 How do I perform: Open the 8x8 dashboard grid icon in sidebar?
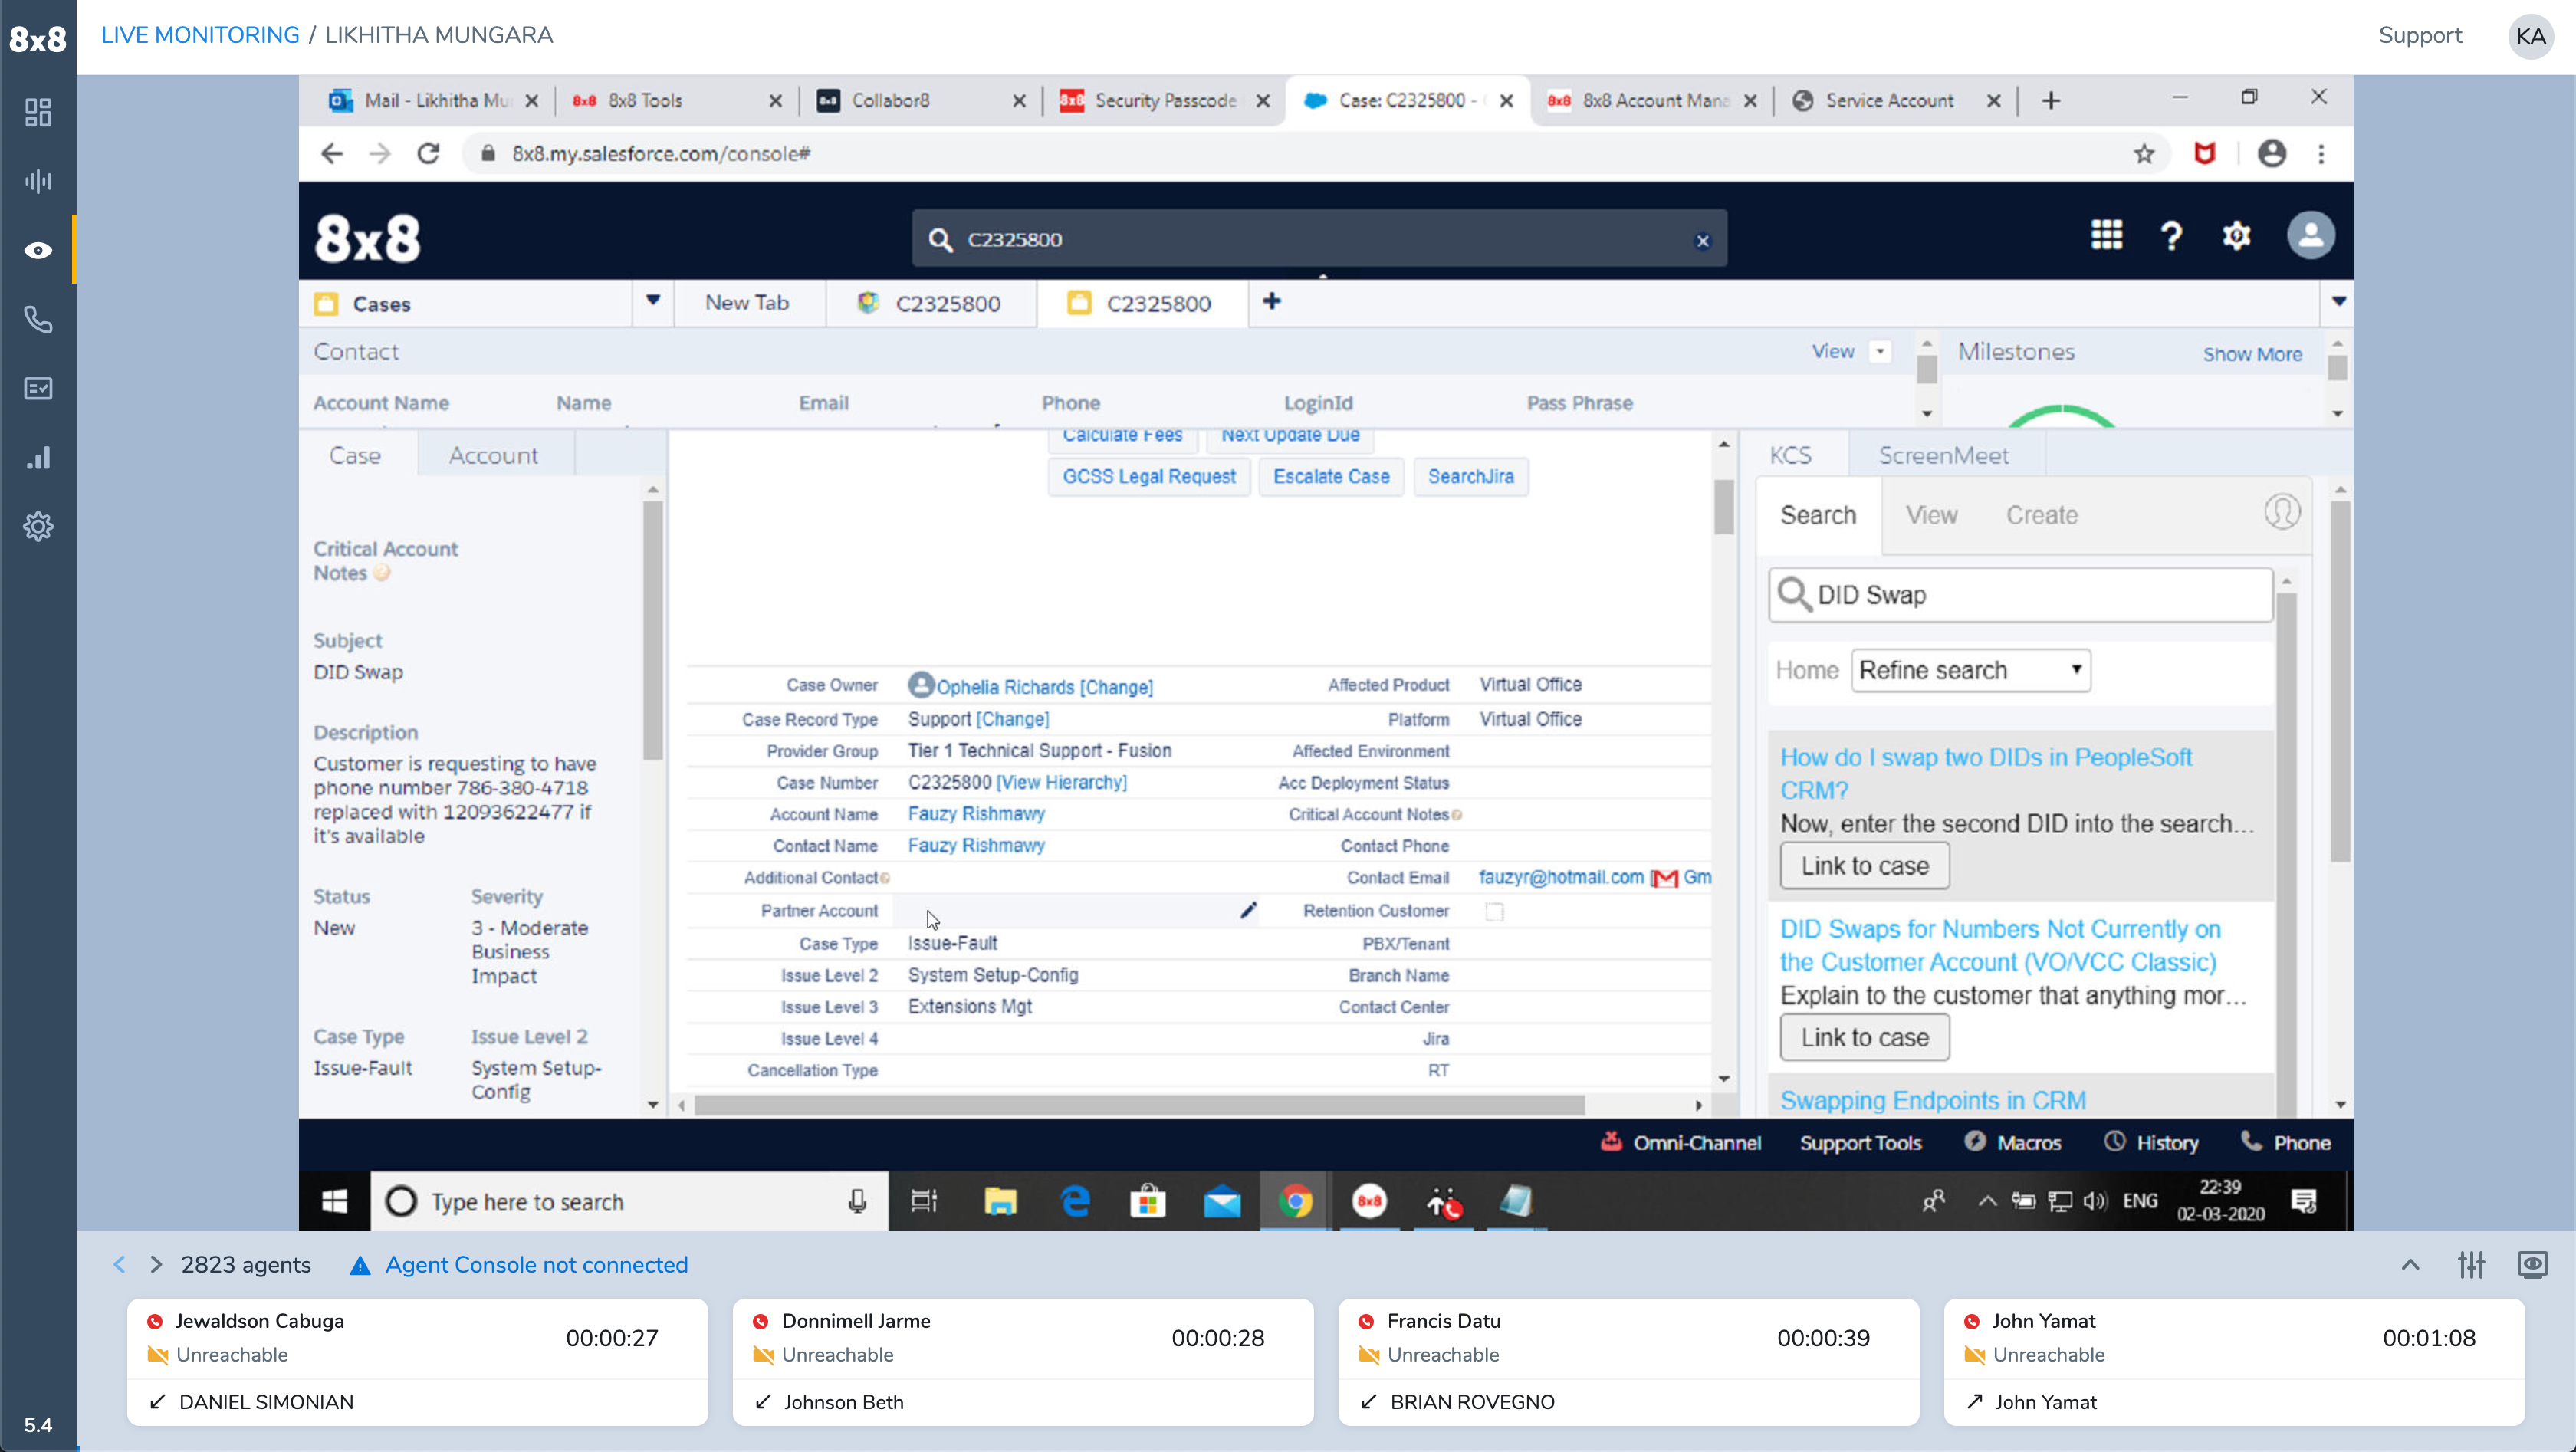click(38, 112)
